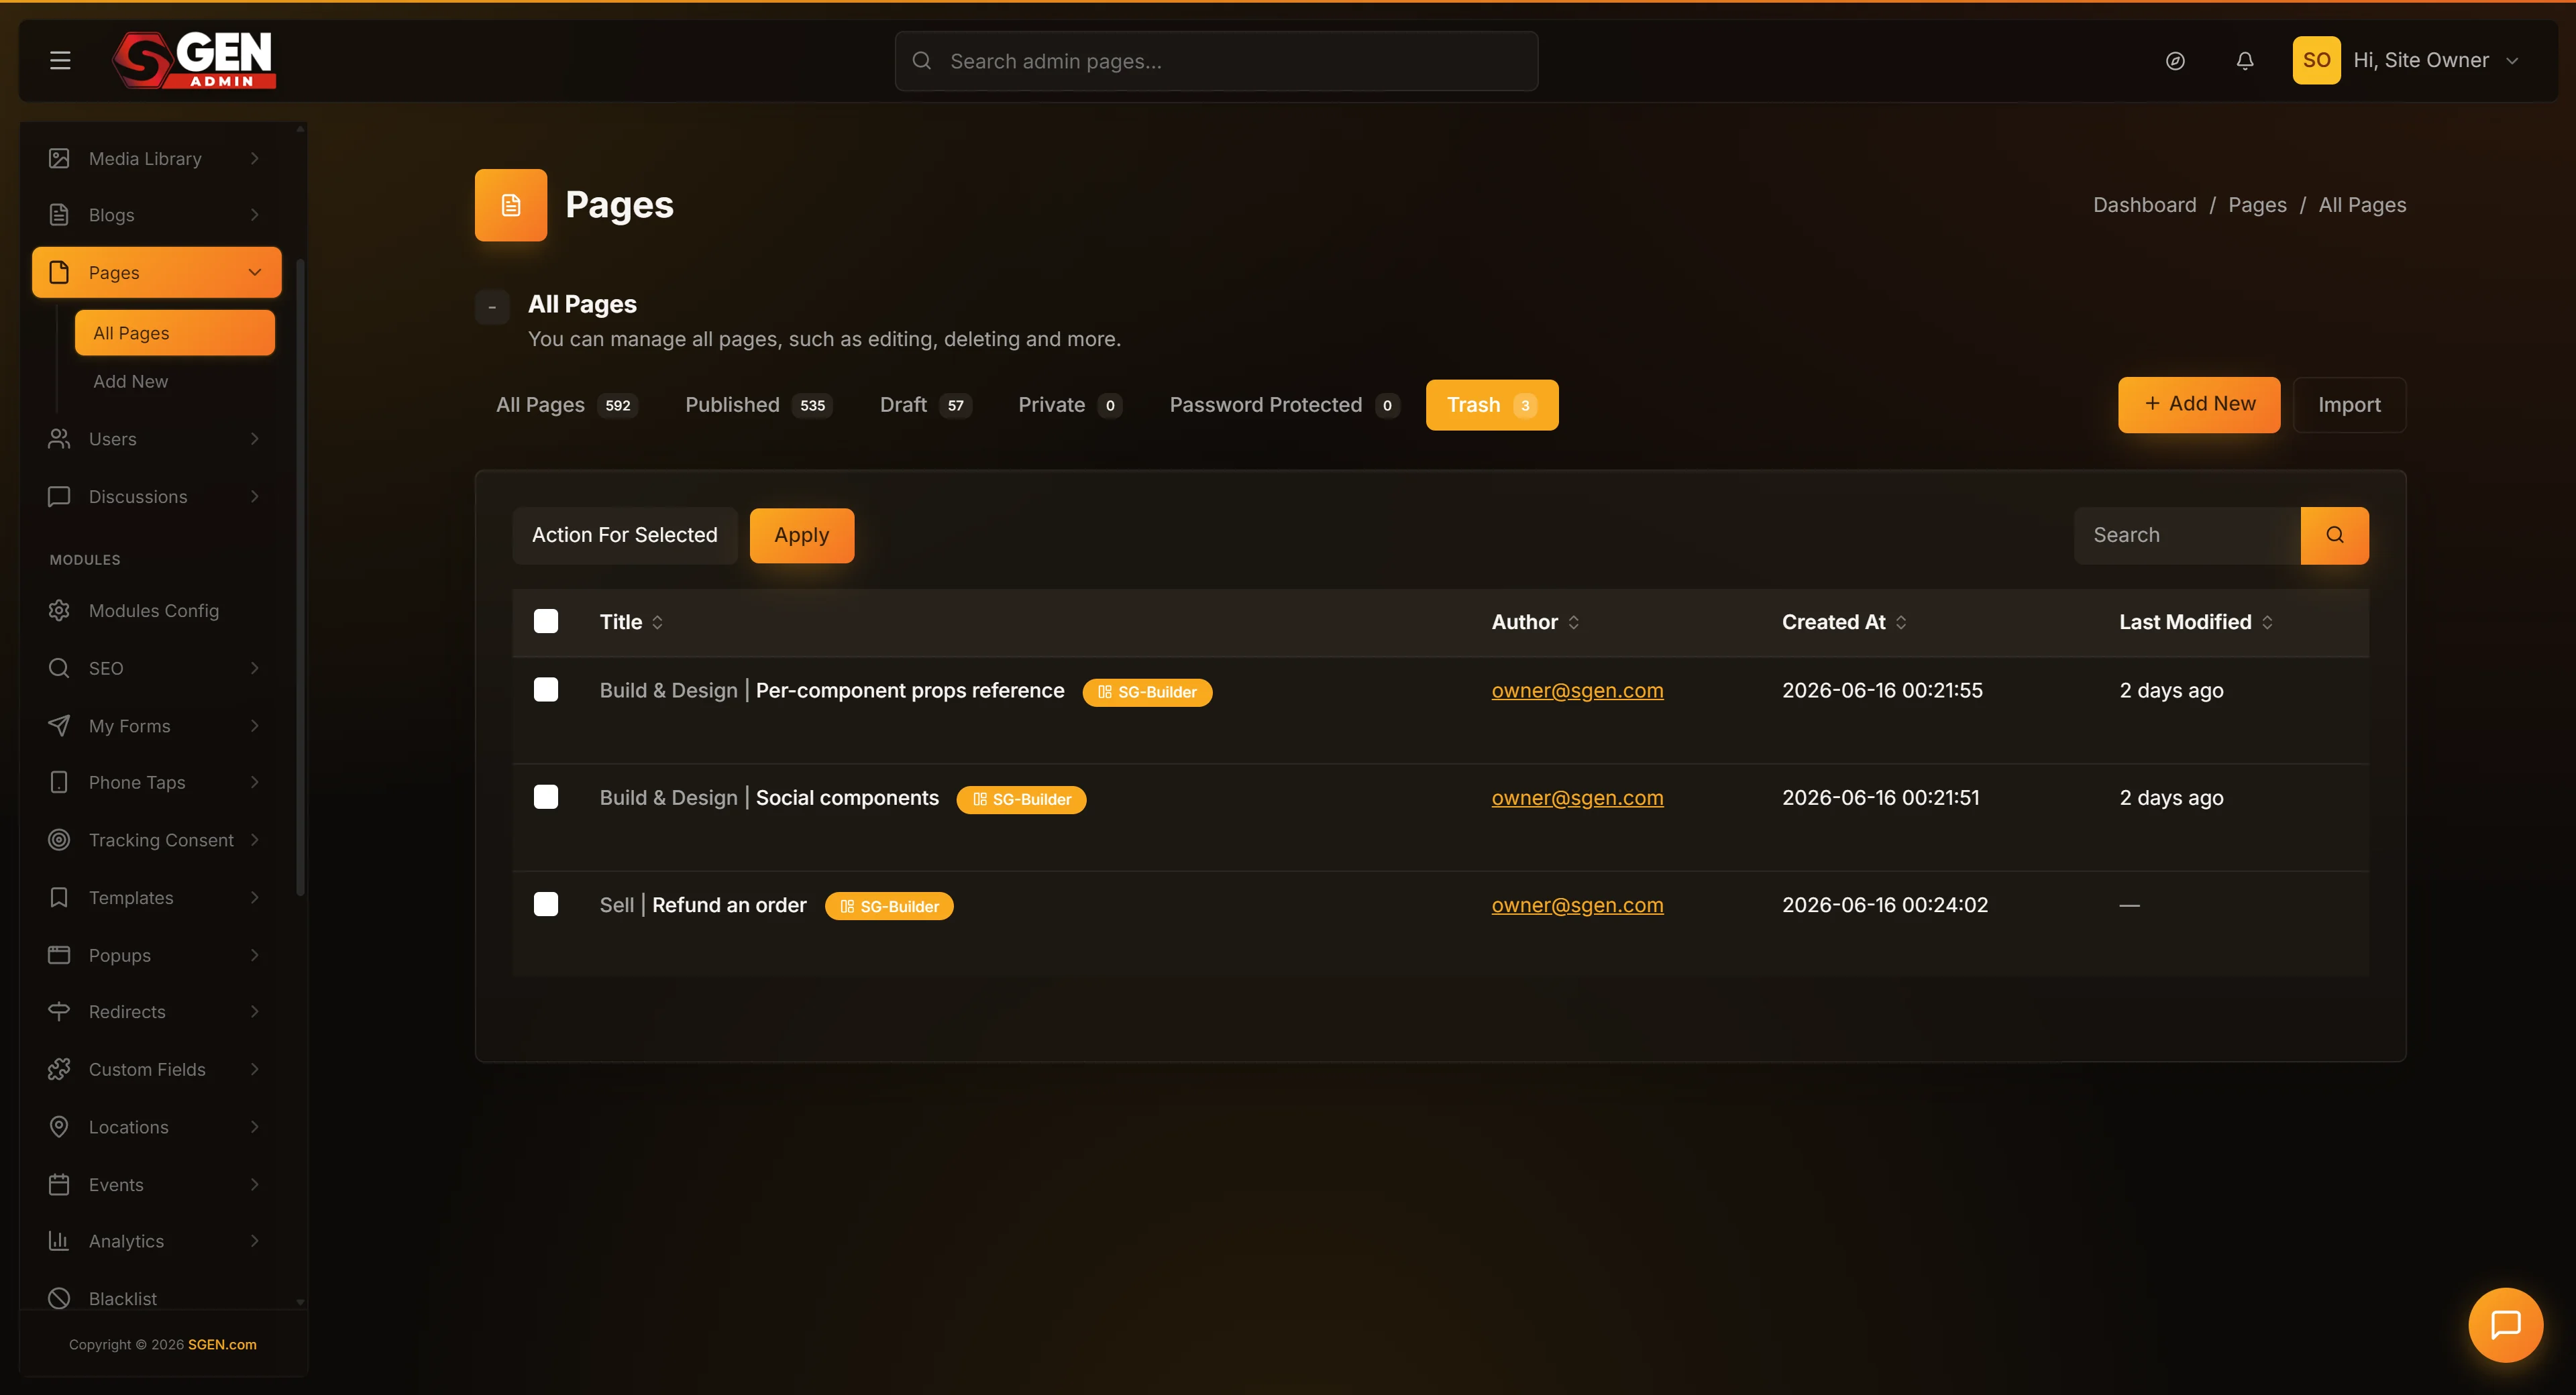Click the Custom Fields puzzle icon
The height and width of the screenshot is (1395, 2576).
point(59,1069)
